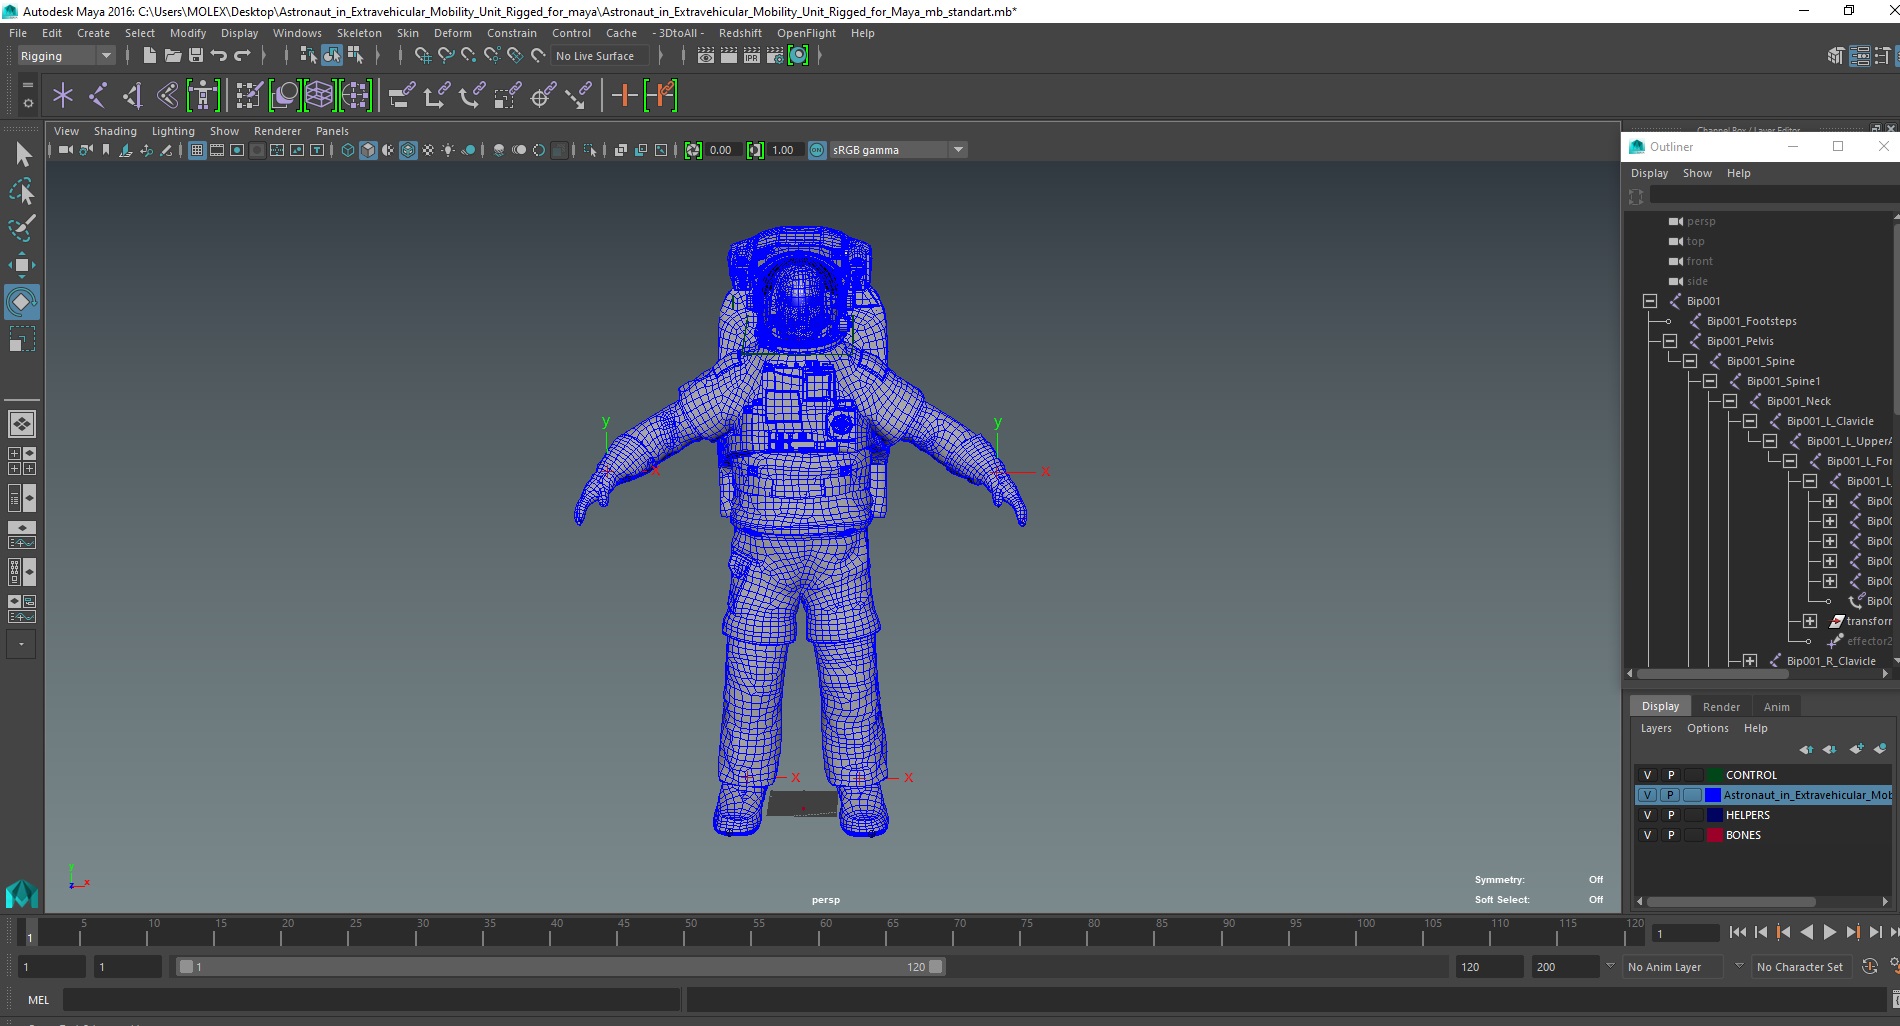Image resolution: width=1900 pixels, height=1026 pixels.
Task: Open Outliner Show menu
Action: tap(1697, 173)
